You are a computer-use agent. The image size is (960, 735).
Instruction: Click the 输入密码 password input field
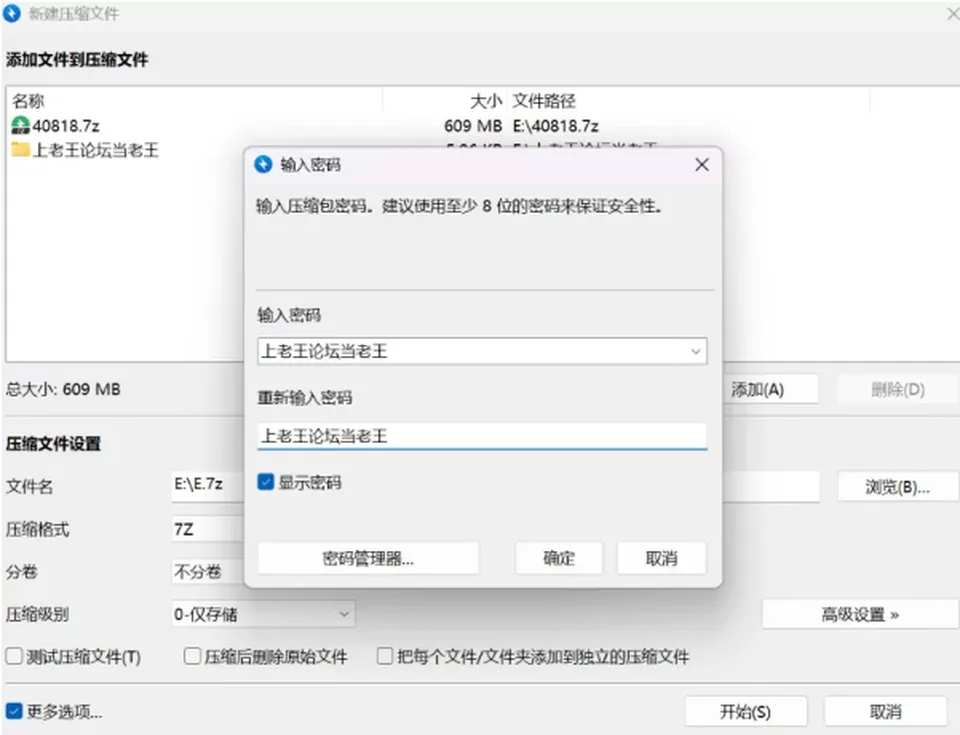[x=482, y=351]
